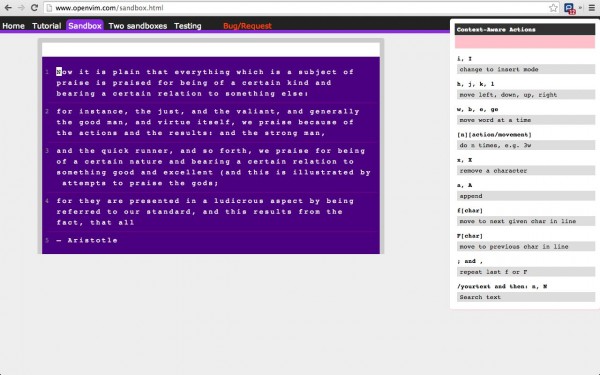Click 'move left, down, up, right' entry
This screenshot has width=600, height=375.
(526, 95)
